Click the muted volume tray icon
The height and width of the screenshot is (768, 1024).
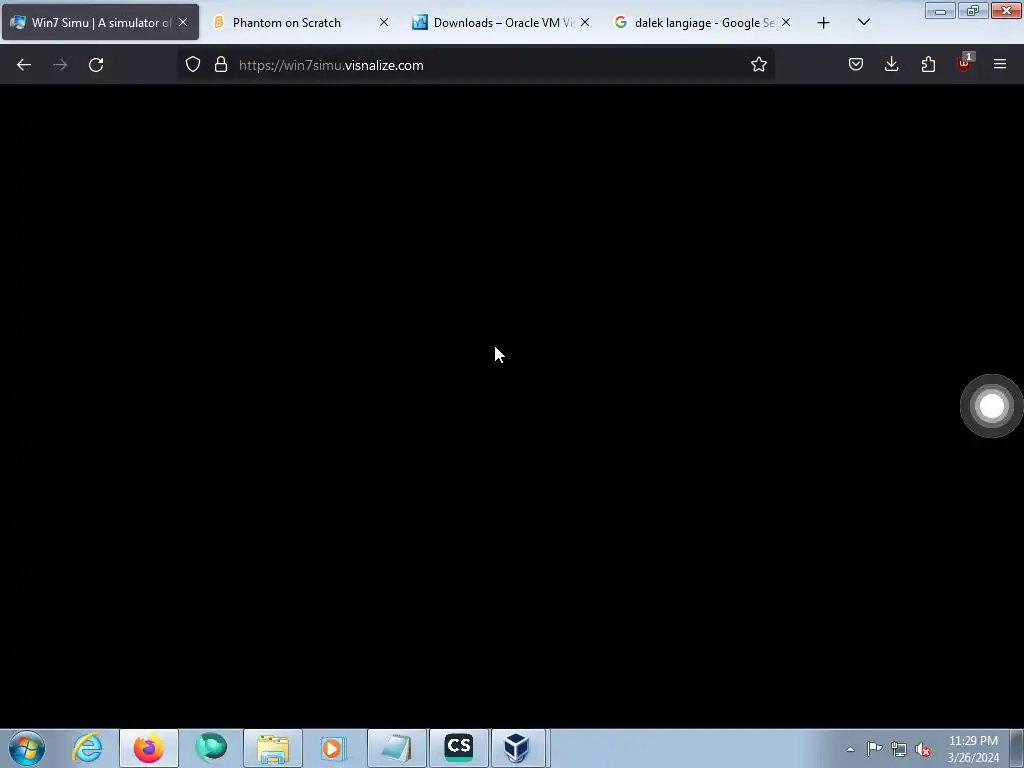(923, 750)
